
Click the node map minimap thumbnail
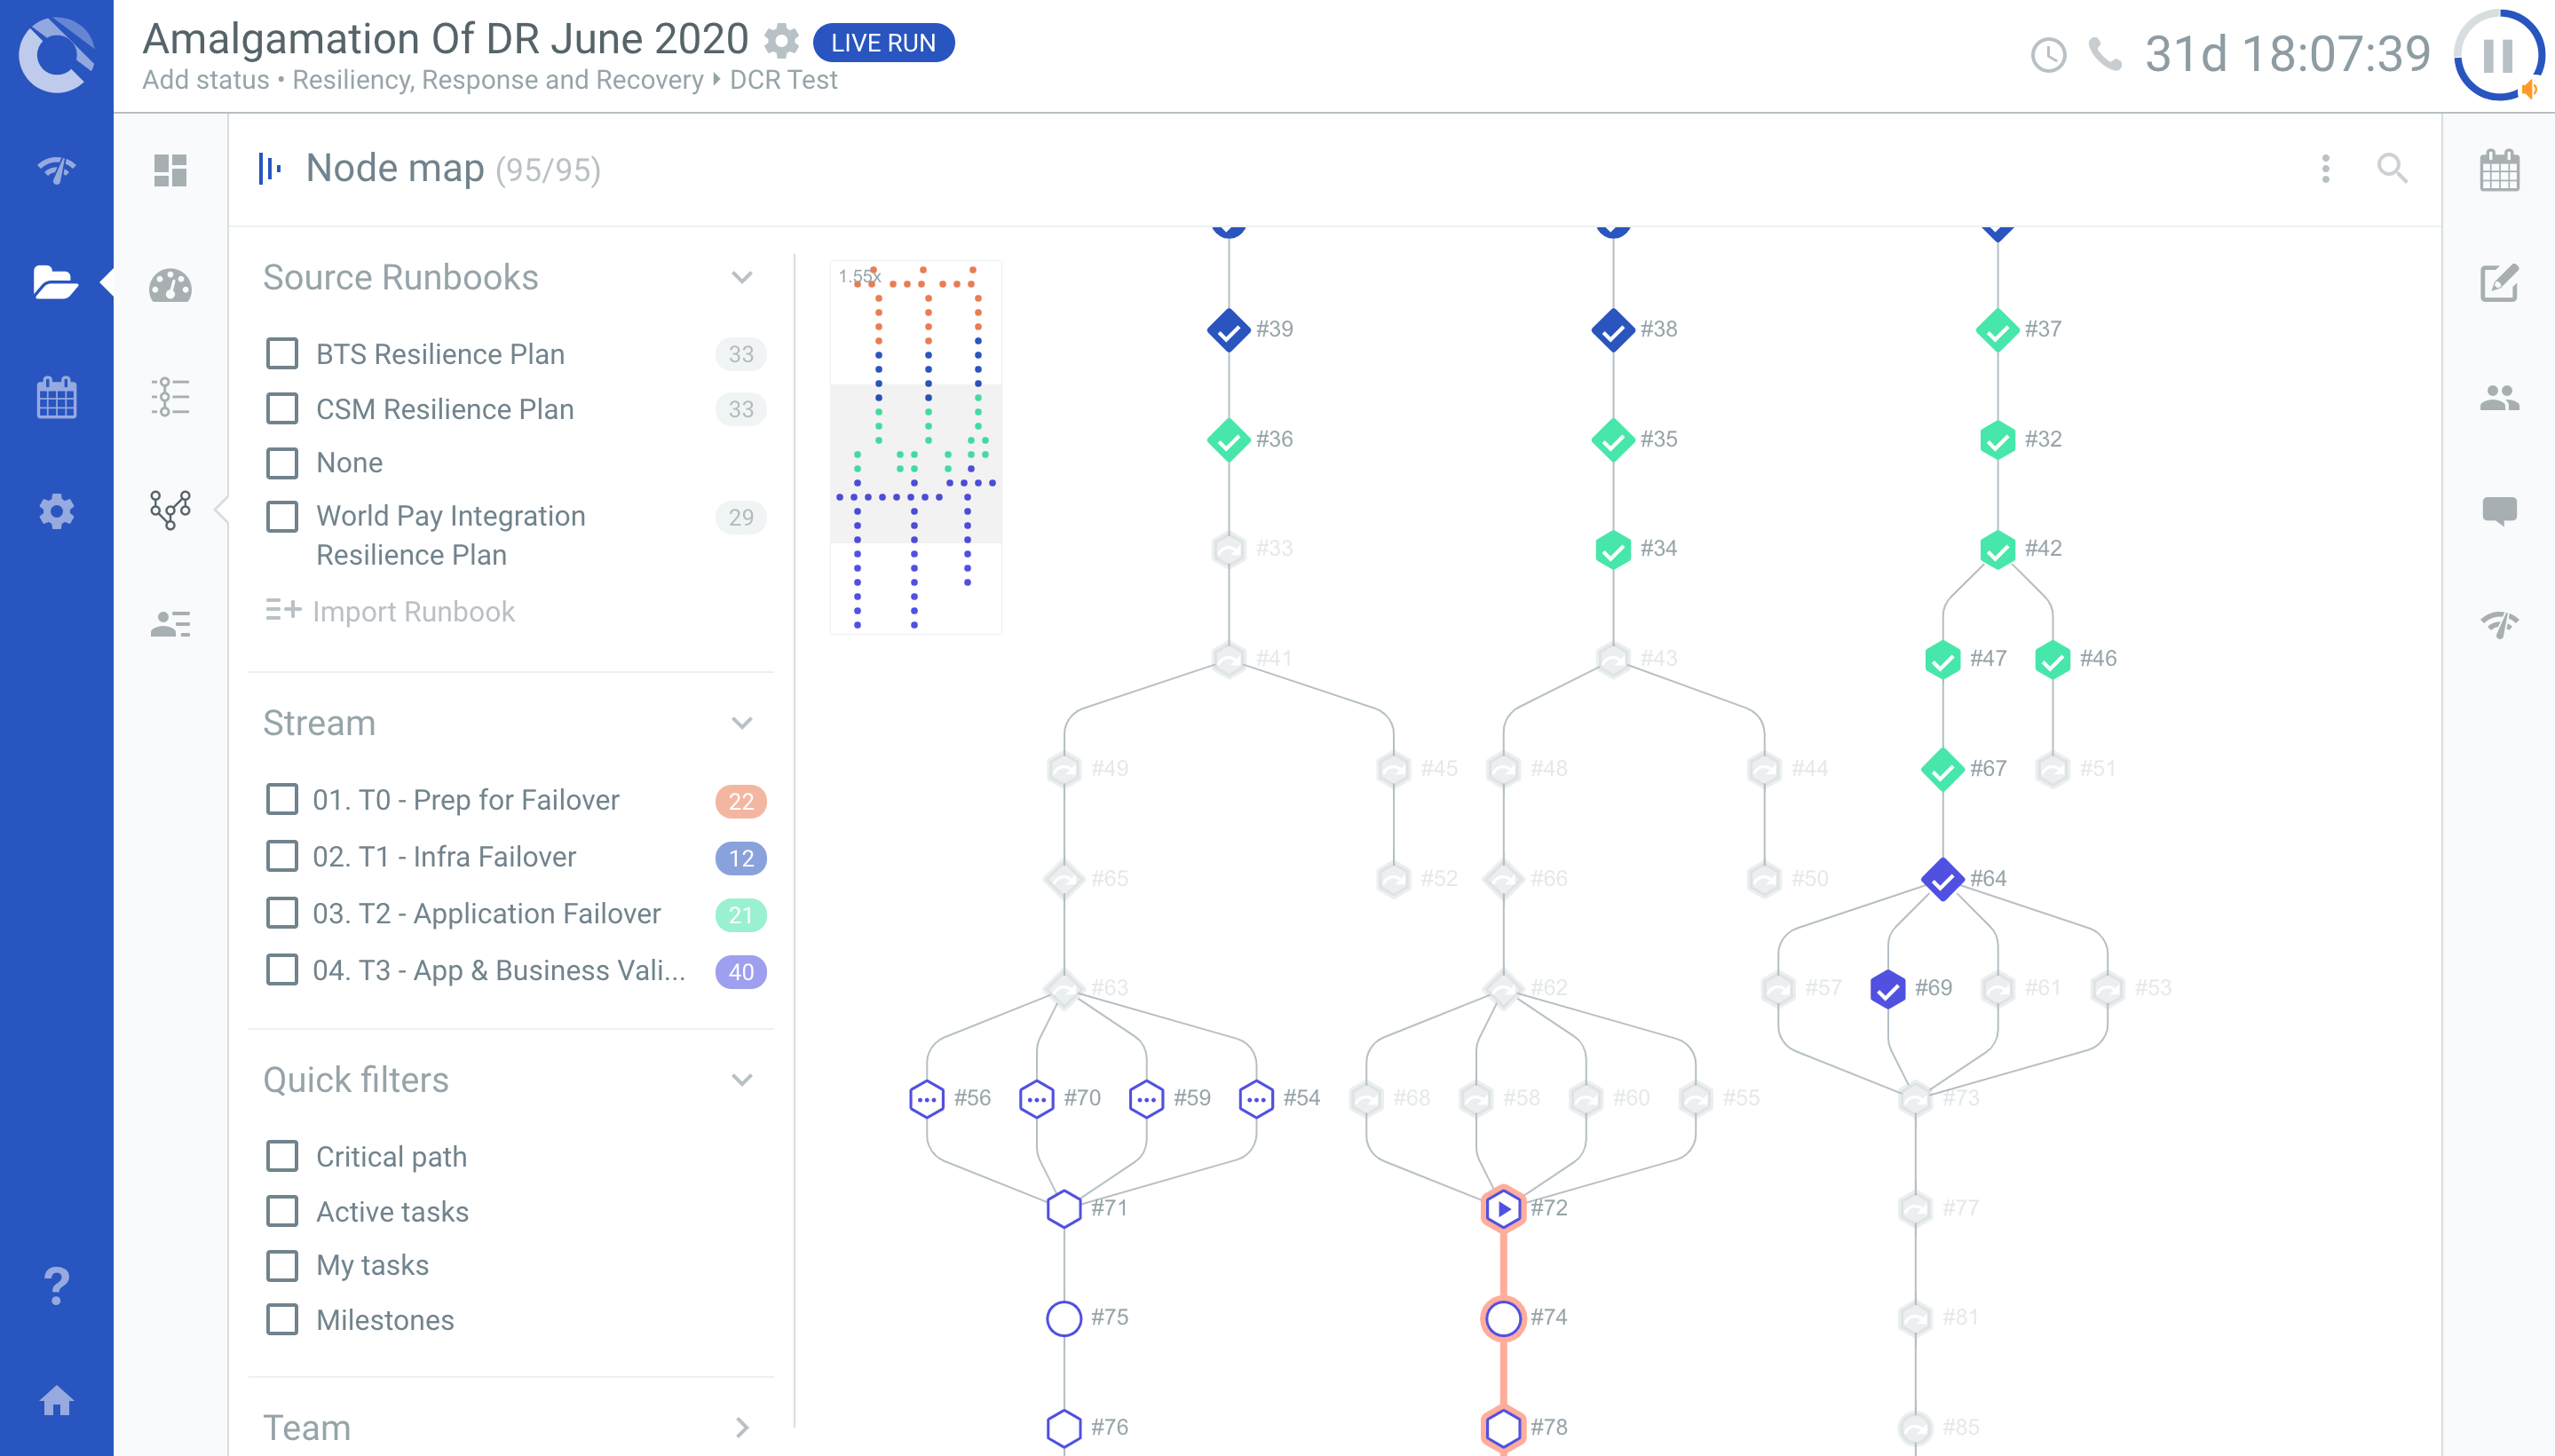click(915, 447)
